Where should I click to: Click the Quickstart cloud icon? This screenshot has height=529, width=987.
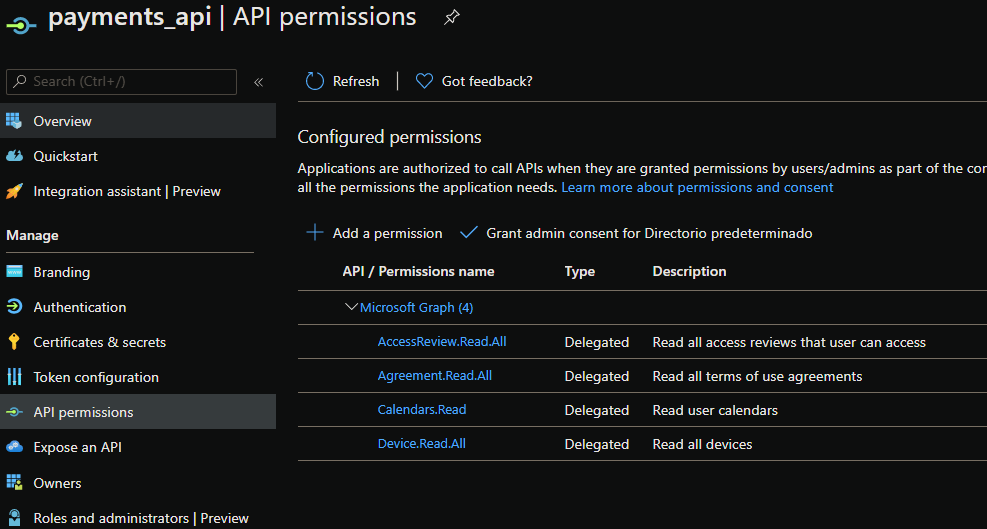[14, 156]
